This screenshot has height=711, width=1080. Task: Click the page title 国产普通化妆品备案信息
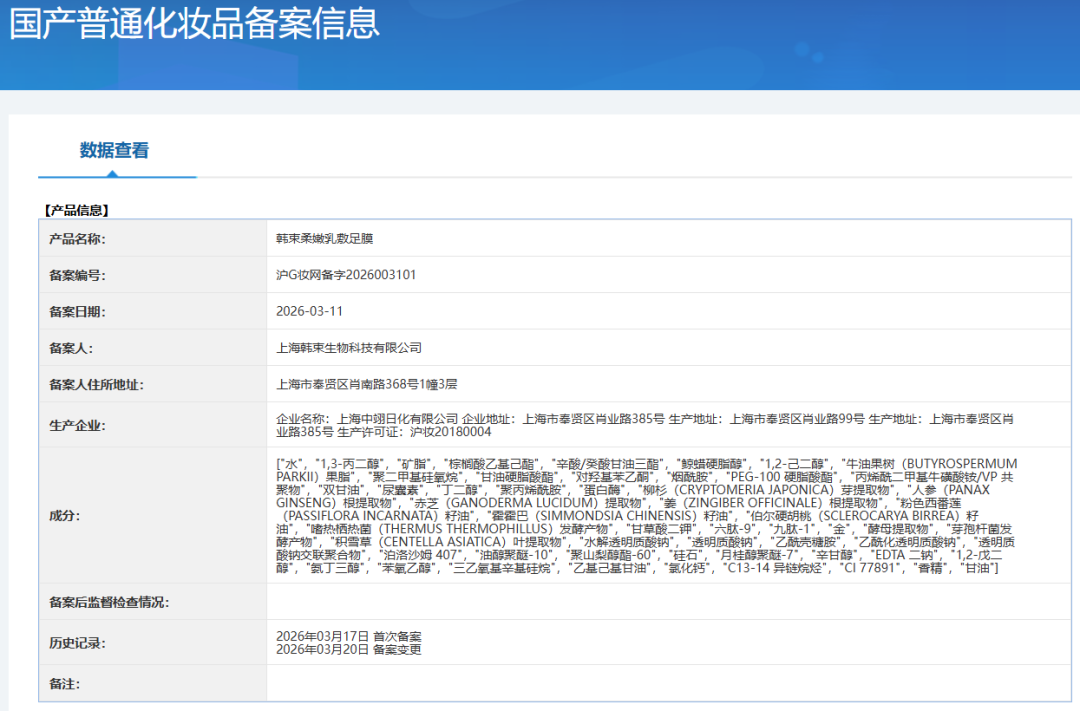click(x=194, y=22)
